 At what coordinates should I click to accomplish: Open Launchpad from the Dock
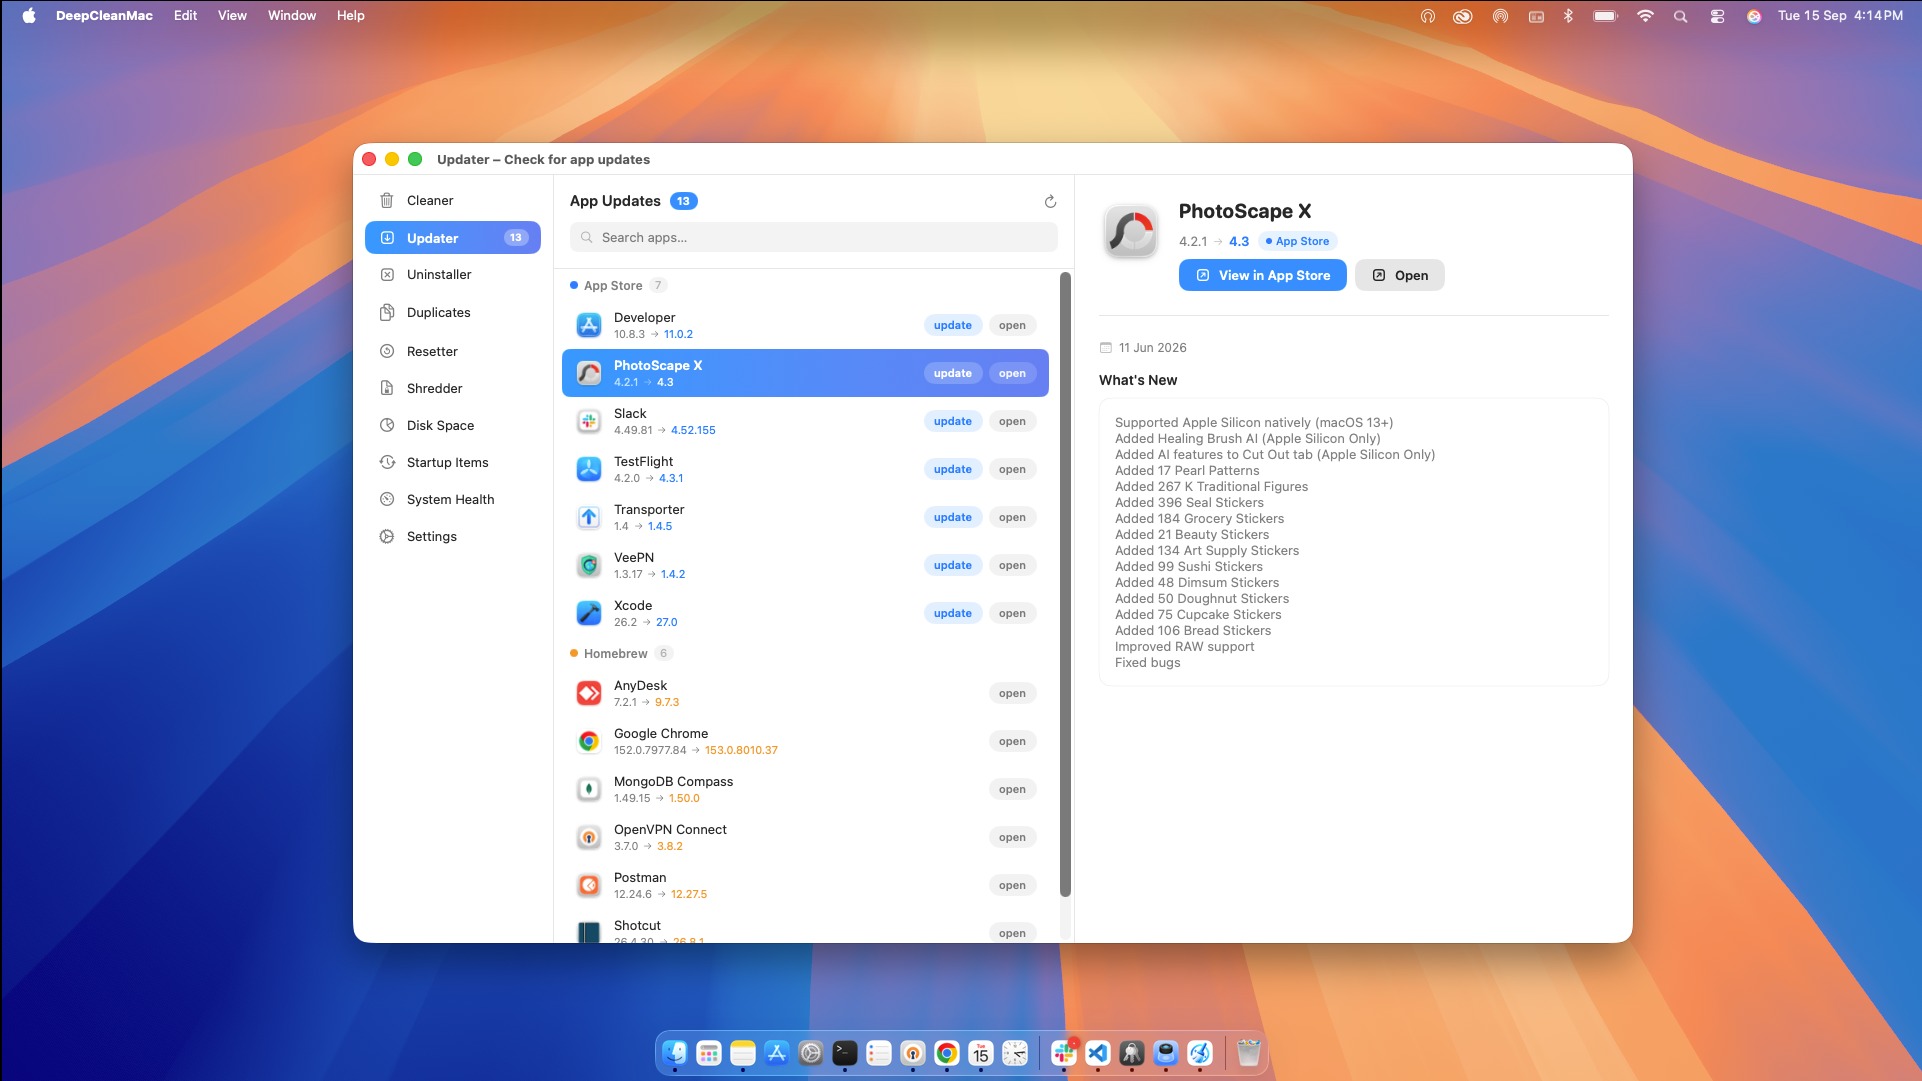click(x=709, y=1053)
